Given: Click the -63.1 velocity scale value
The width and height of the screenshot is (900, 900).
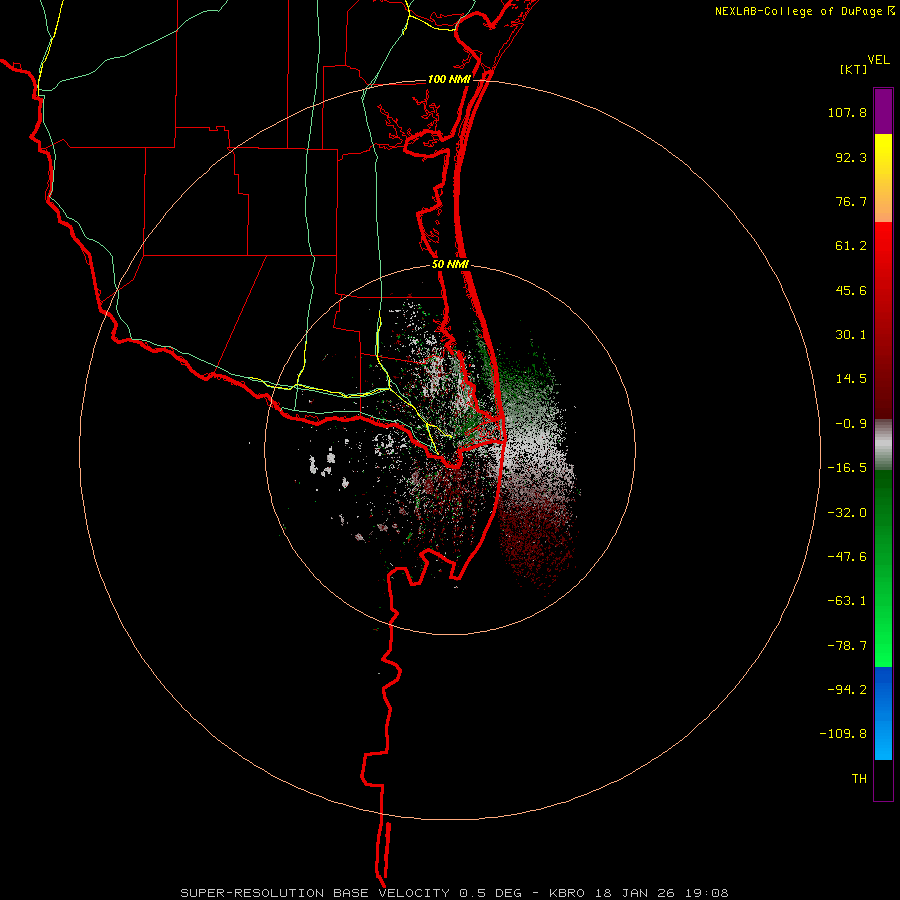Looking at the screenshot, I should (847, 601).
